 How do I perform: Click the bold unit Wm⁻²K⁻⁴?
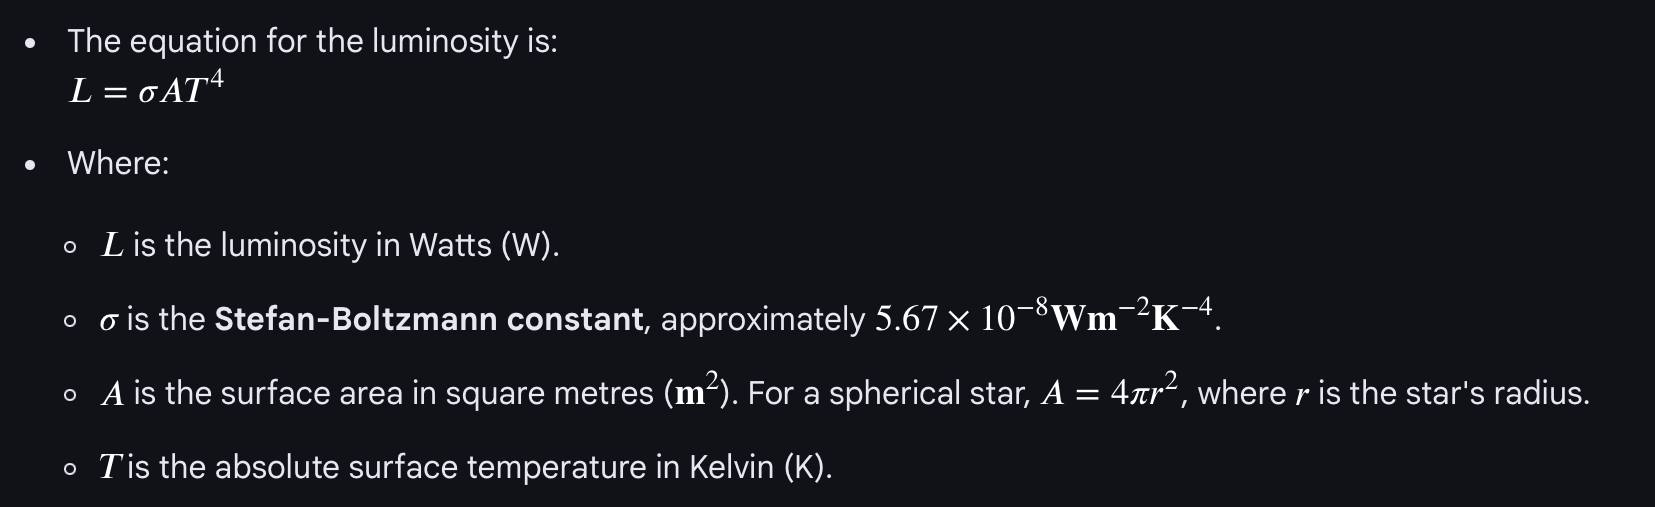(1132, 317)
